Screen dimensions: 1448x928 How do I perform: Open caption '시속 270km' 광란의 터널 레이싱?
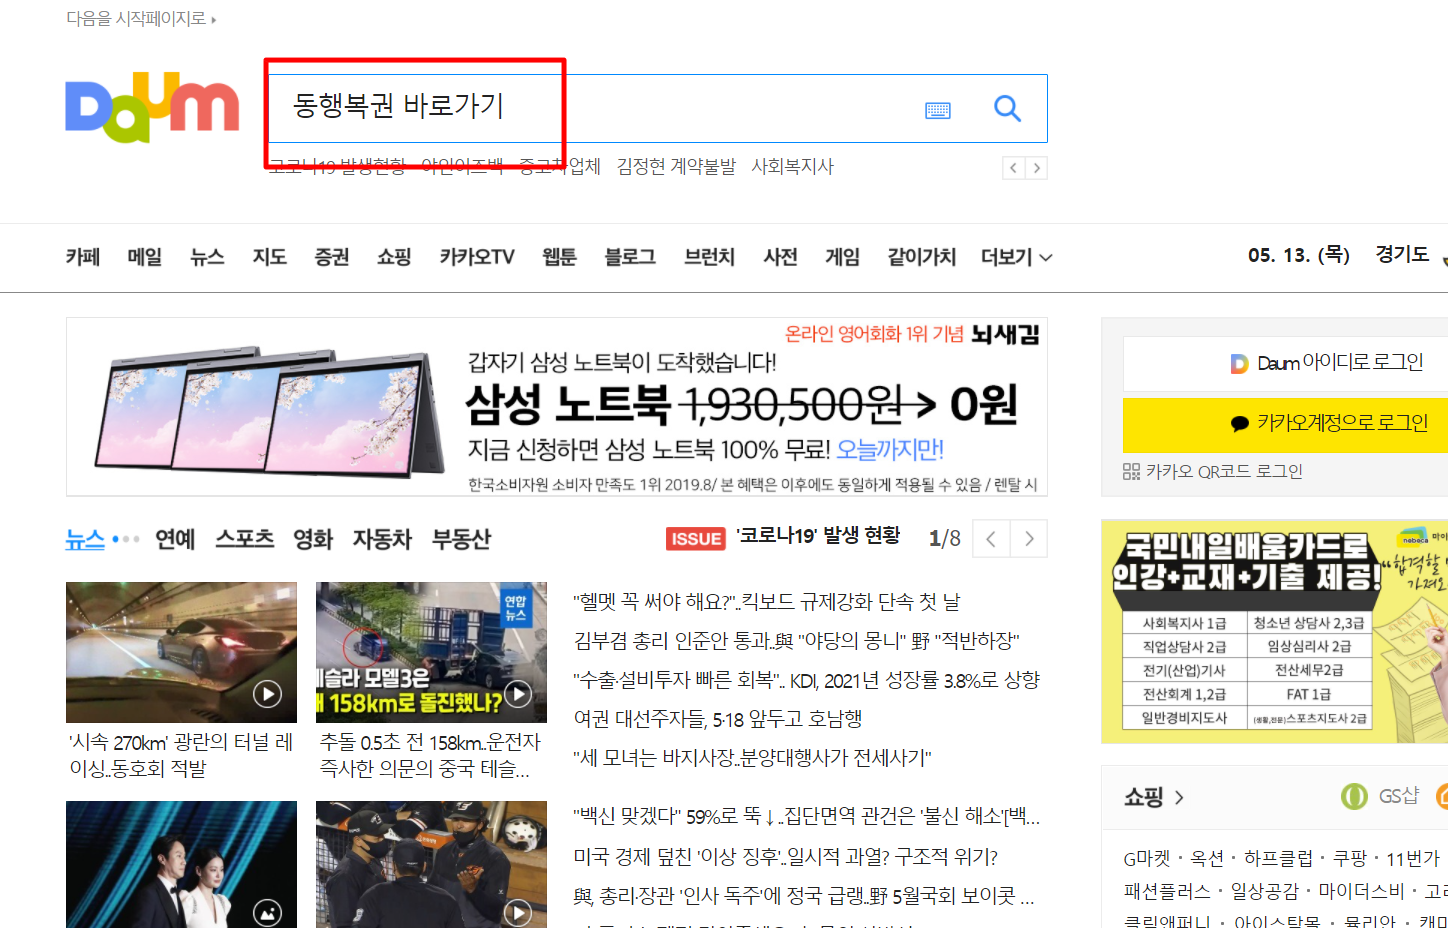pyautogui.click(x=181, y=755)
